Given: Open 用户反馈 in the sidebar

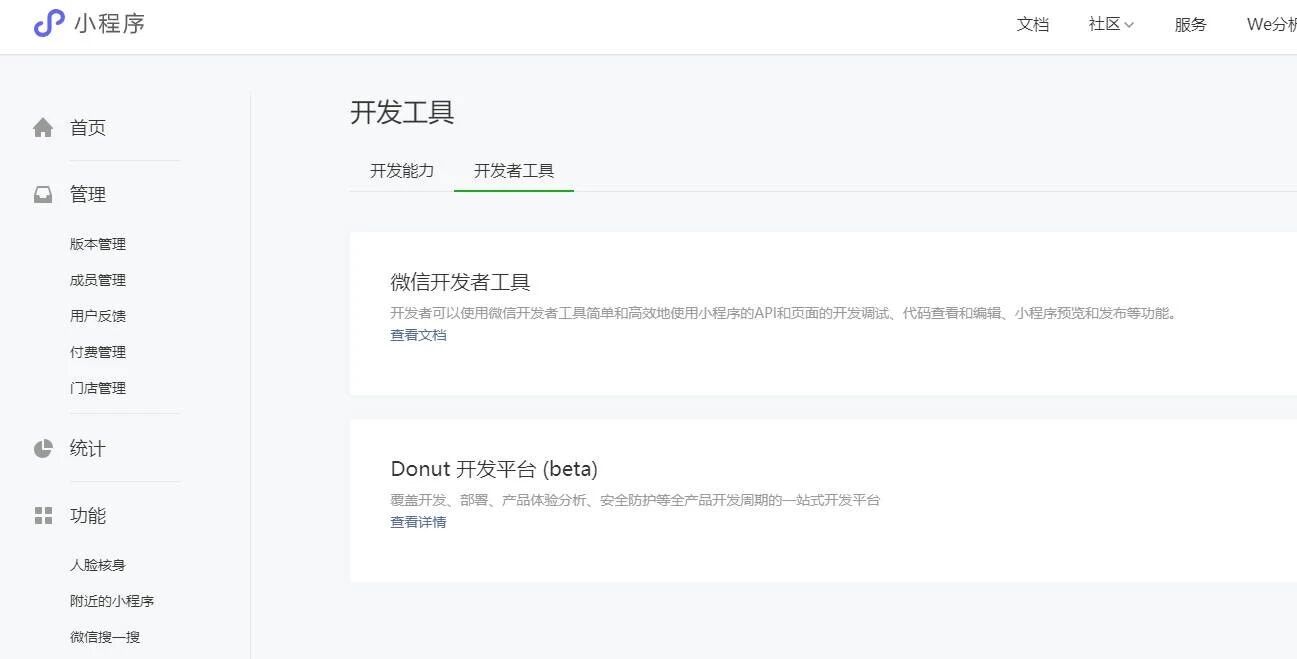Looking at the screenshot, I should click(98, 316).
